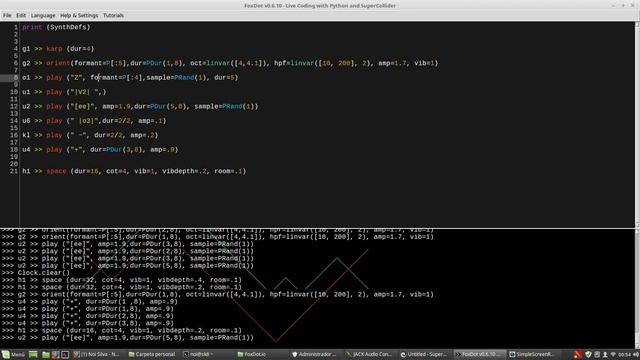The image size is (640, 360).
Task: Click line 1 print (SynthDefs) code
Action: (x=56, y=27)
